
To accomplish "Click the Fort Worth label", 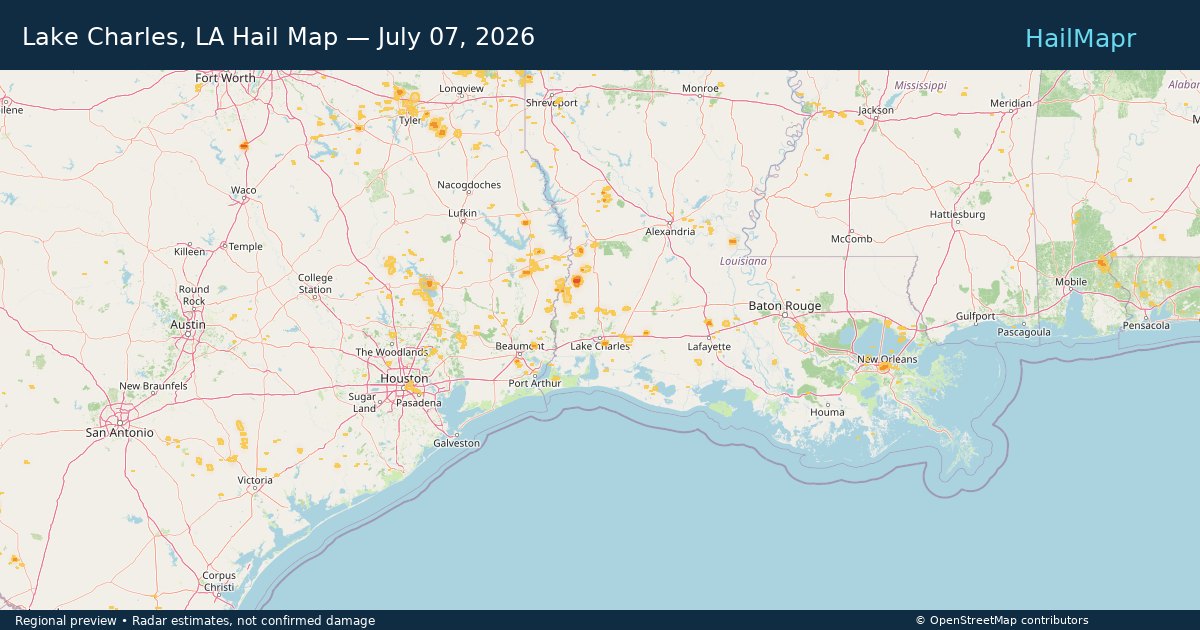I will click(225, 78).
